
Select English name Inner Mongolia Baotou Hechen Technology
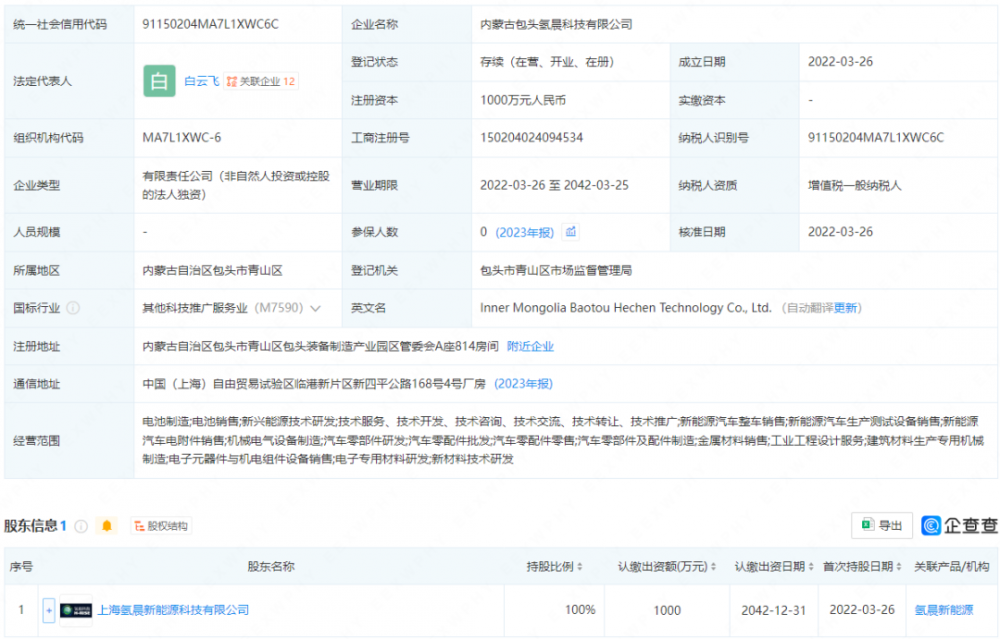[626, 308]
